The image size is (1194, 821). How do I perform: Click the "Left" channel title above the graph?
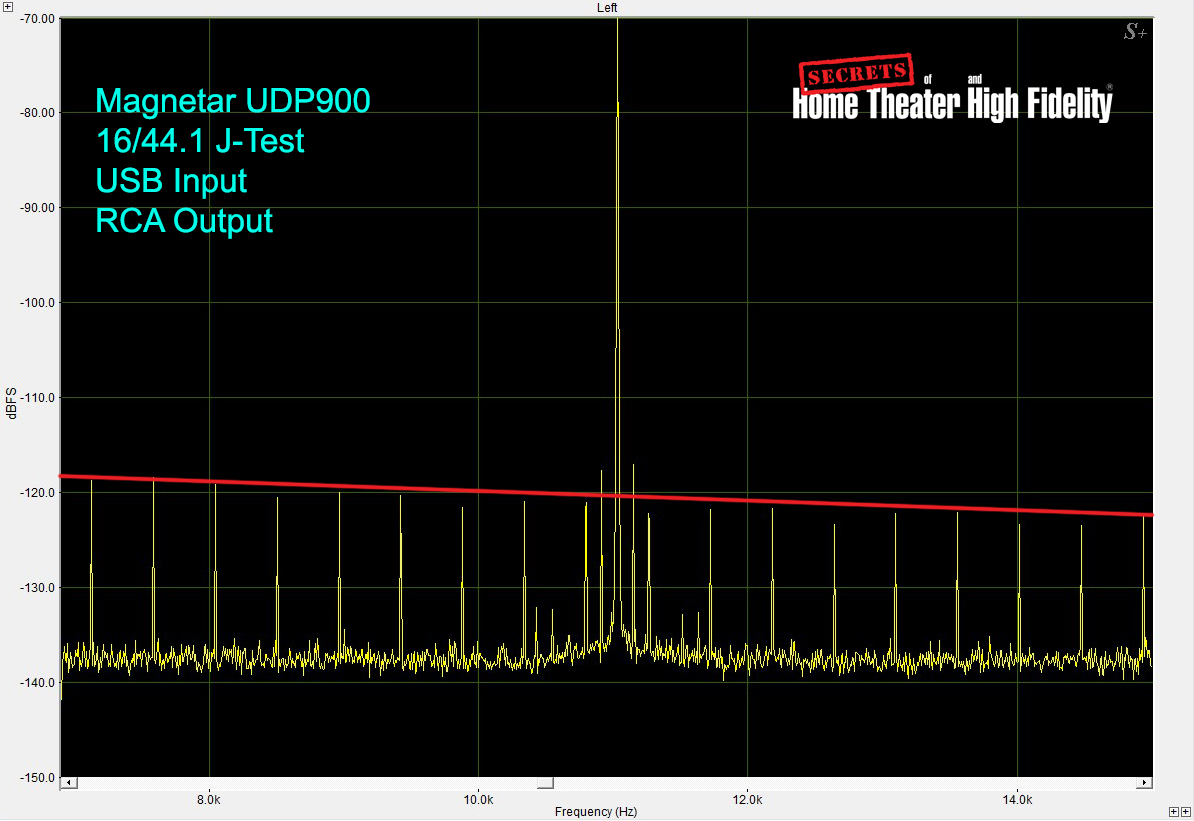click(607, 8)
